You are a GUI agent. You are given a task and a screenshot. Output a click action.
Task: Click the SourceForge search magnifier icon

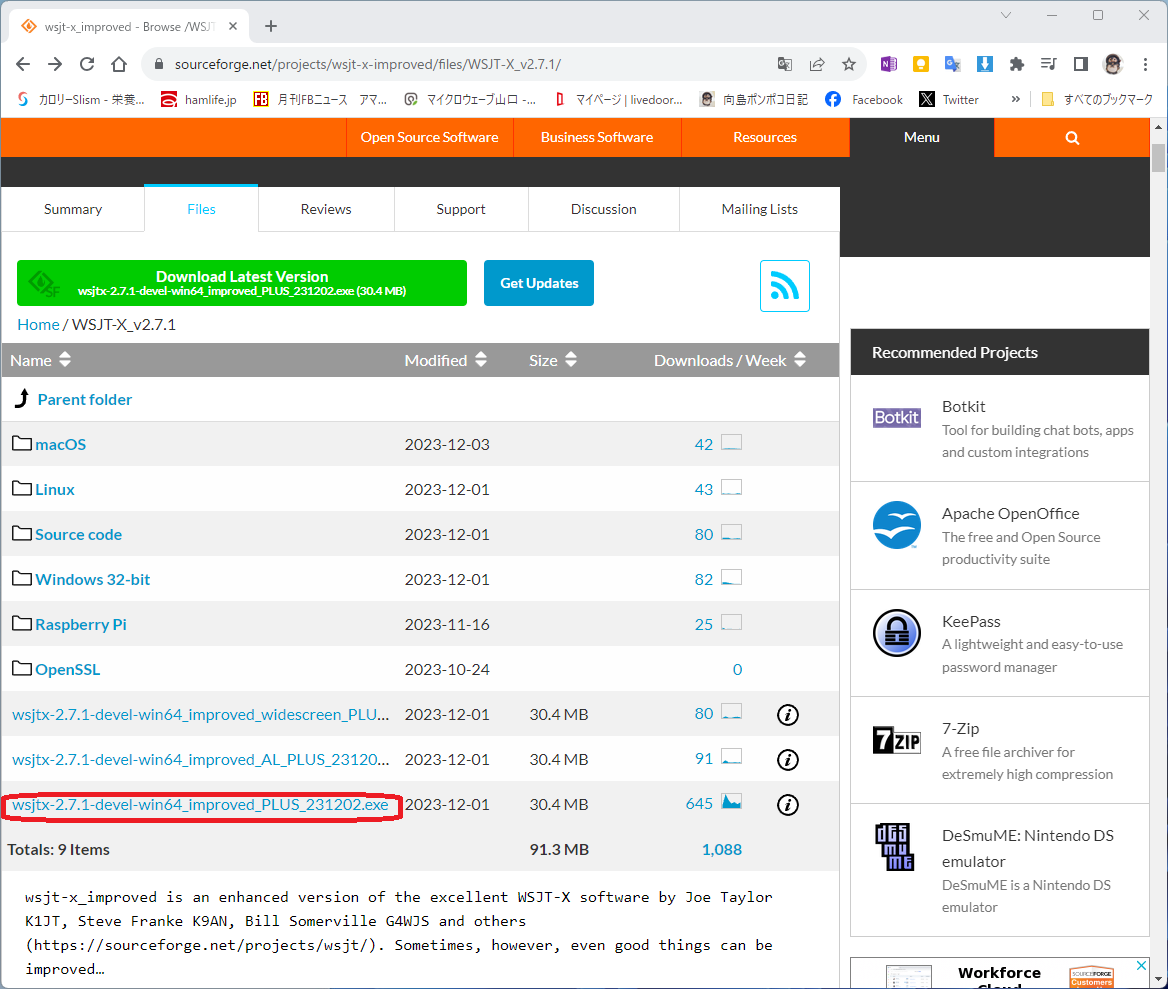1072,138
